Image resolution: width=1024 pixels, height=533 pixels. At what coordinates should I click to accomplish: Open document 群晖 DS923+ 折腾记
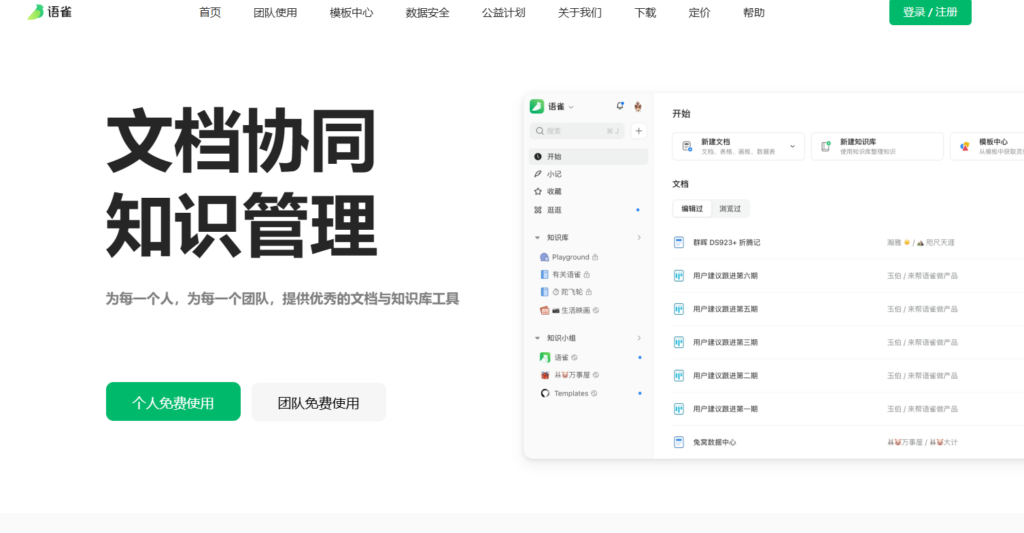[x=726, y=242]
